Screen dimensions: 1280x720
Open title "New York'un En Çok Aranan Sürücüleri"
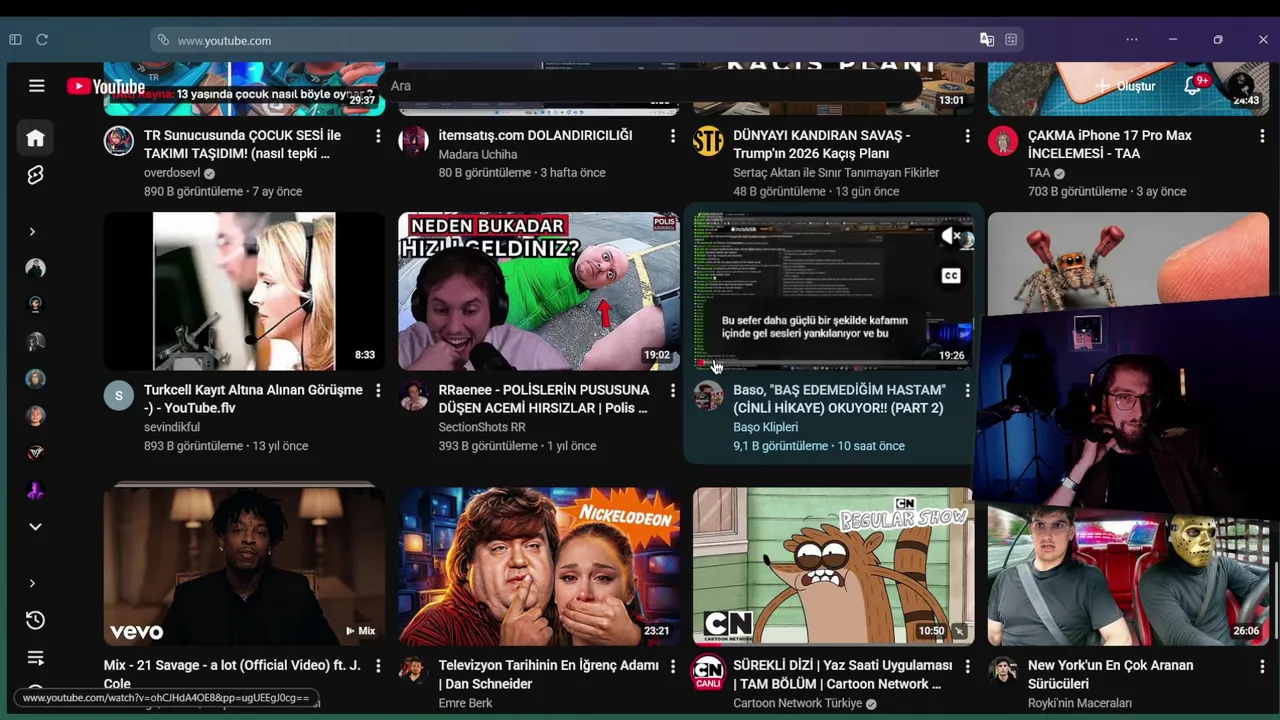point(1110,675)
